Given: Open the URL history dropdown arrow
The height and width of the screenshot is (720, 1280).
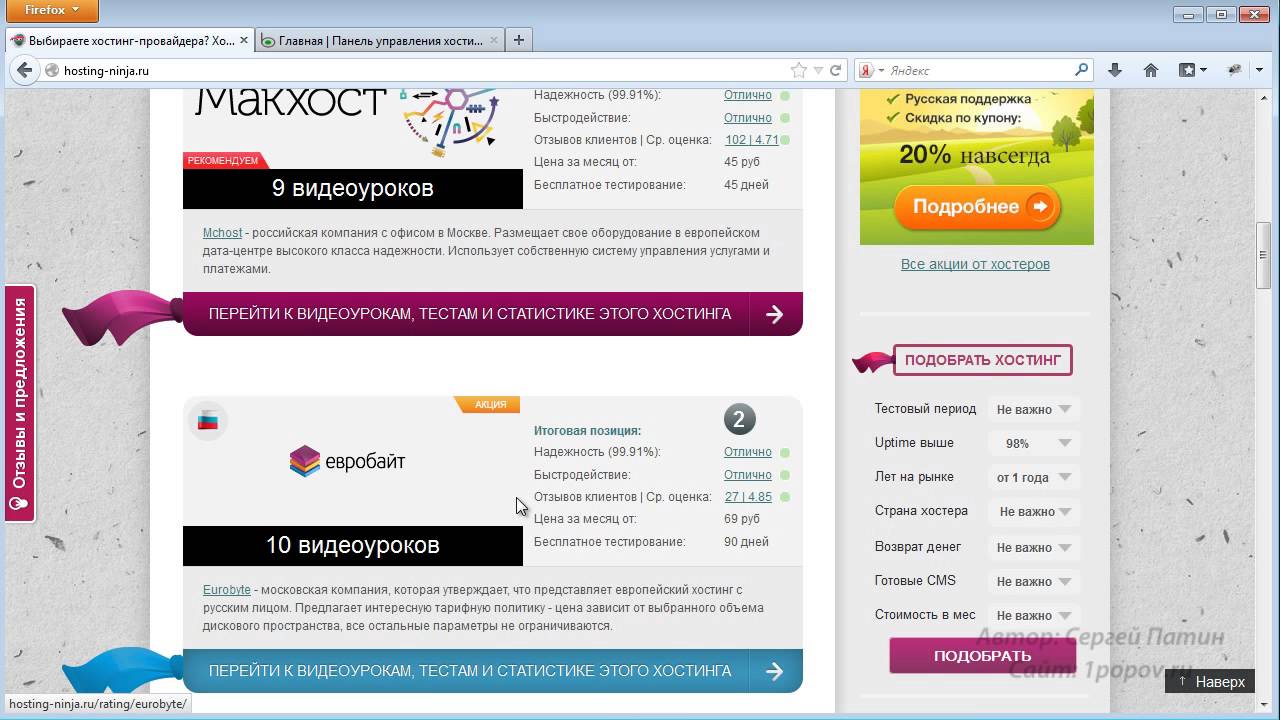Looking at the screenshot, I should tap(818, 71).
